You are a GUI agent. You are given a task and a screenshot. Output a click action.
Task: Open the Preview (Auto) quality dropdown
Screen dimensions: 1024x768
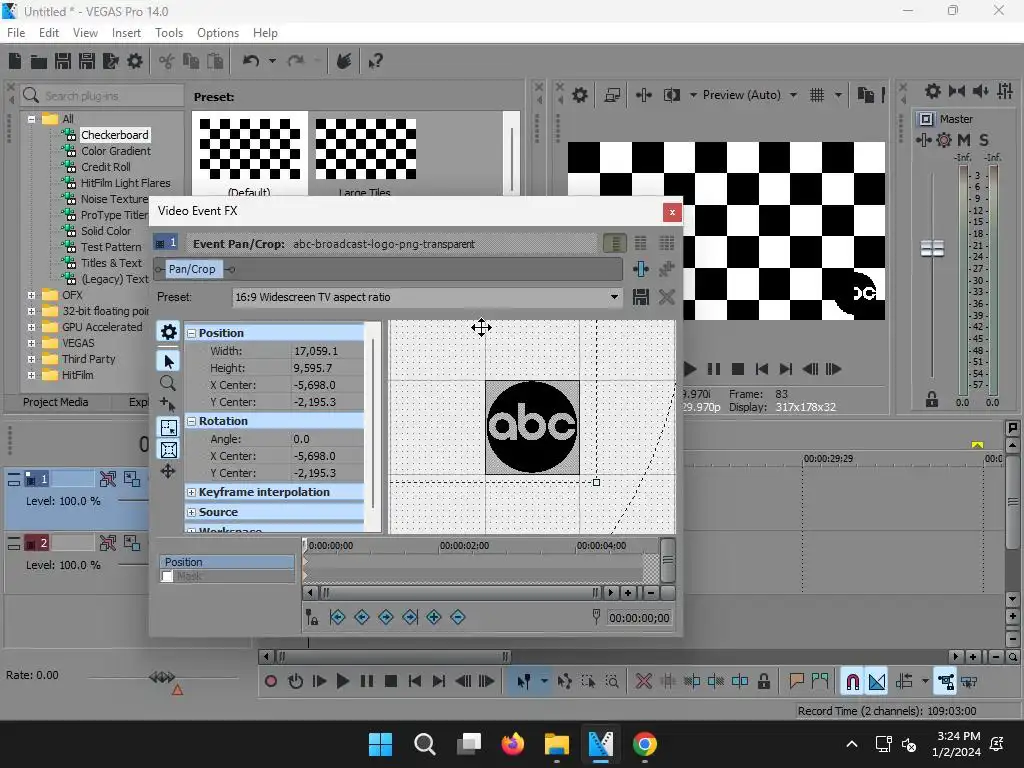tap(793, 95)
